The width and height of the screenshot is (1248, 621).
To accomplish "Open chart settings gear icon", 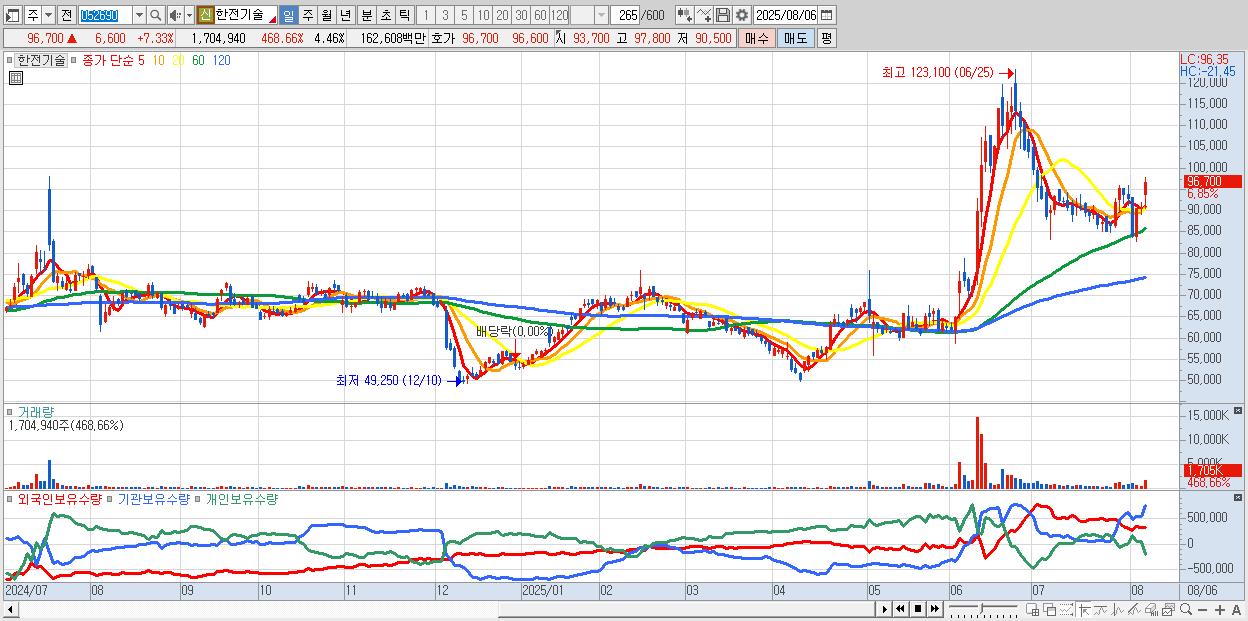I will click(741, 15).
